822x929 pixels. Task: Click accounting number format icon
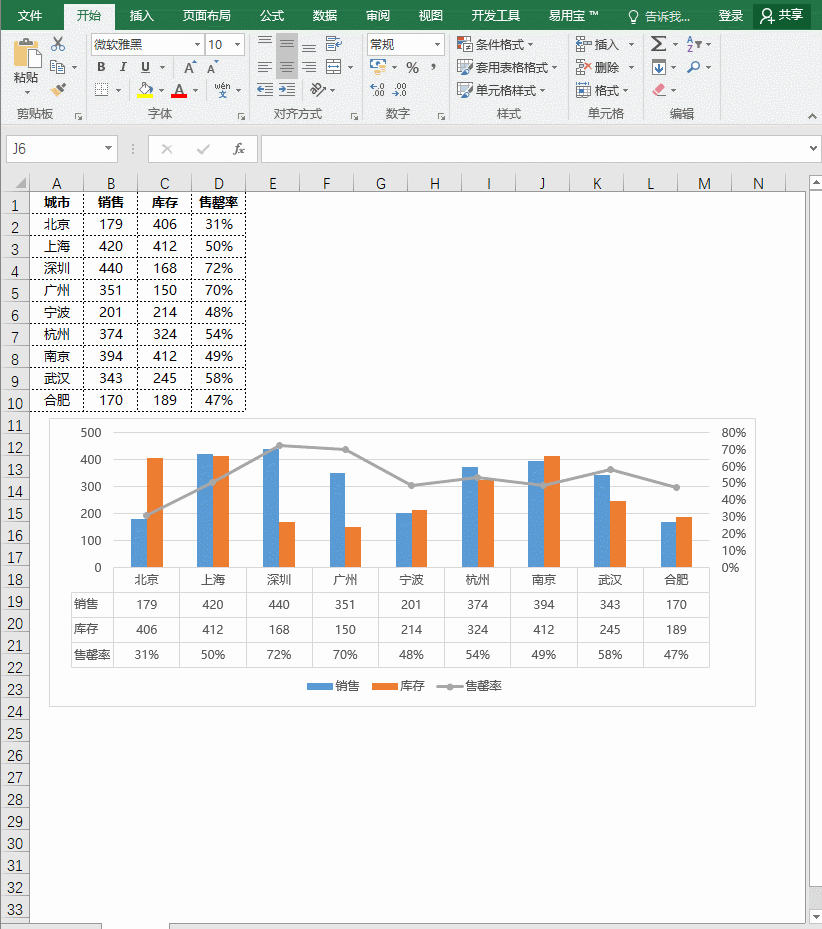(x=378, y=66)
